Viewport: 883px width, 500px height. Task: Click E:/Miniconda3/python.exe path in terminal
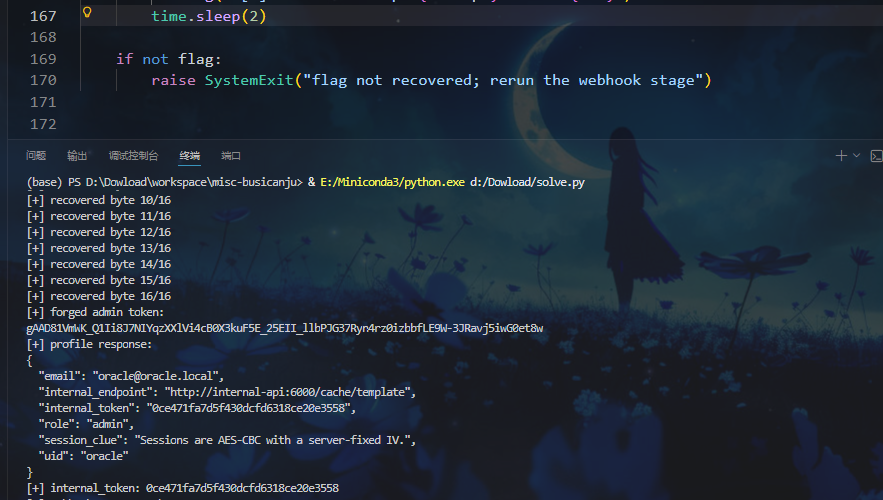pos(393,182)
